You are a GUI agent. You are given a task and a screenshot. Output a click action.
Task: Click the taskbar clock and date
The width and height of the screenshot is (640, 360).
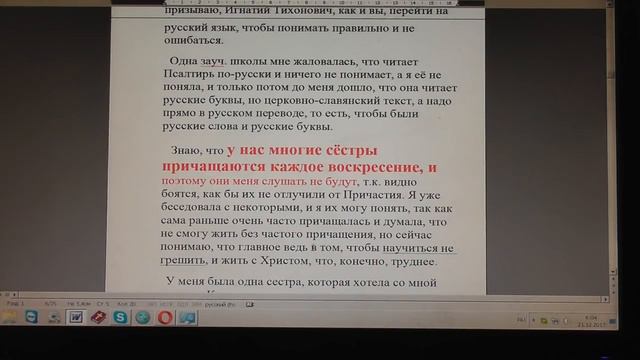[591, 321]
